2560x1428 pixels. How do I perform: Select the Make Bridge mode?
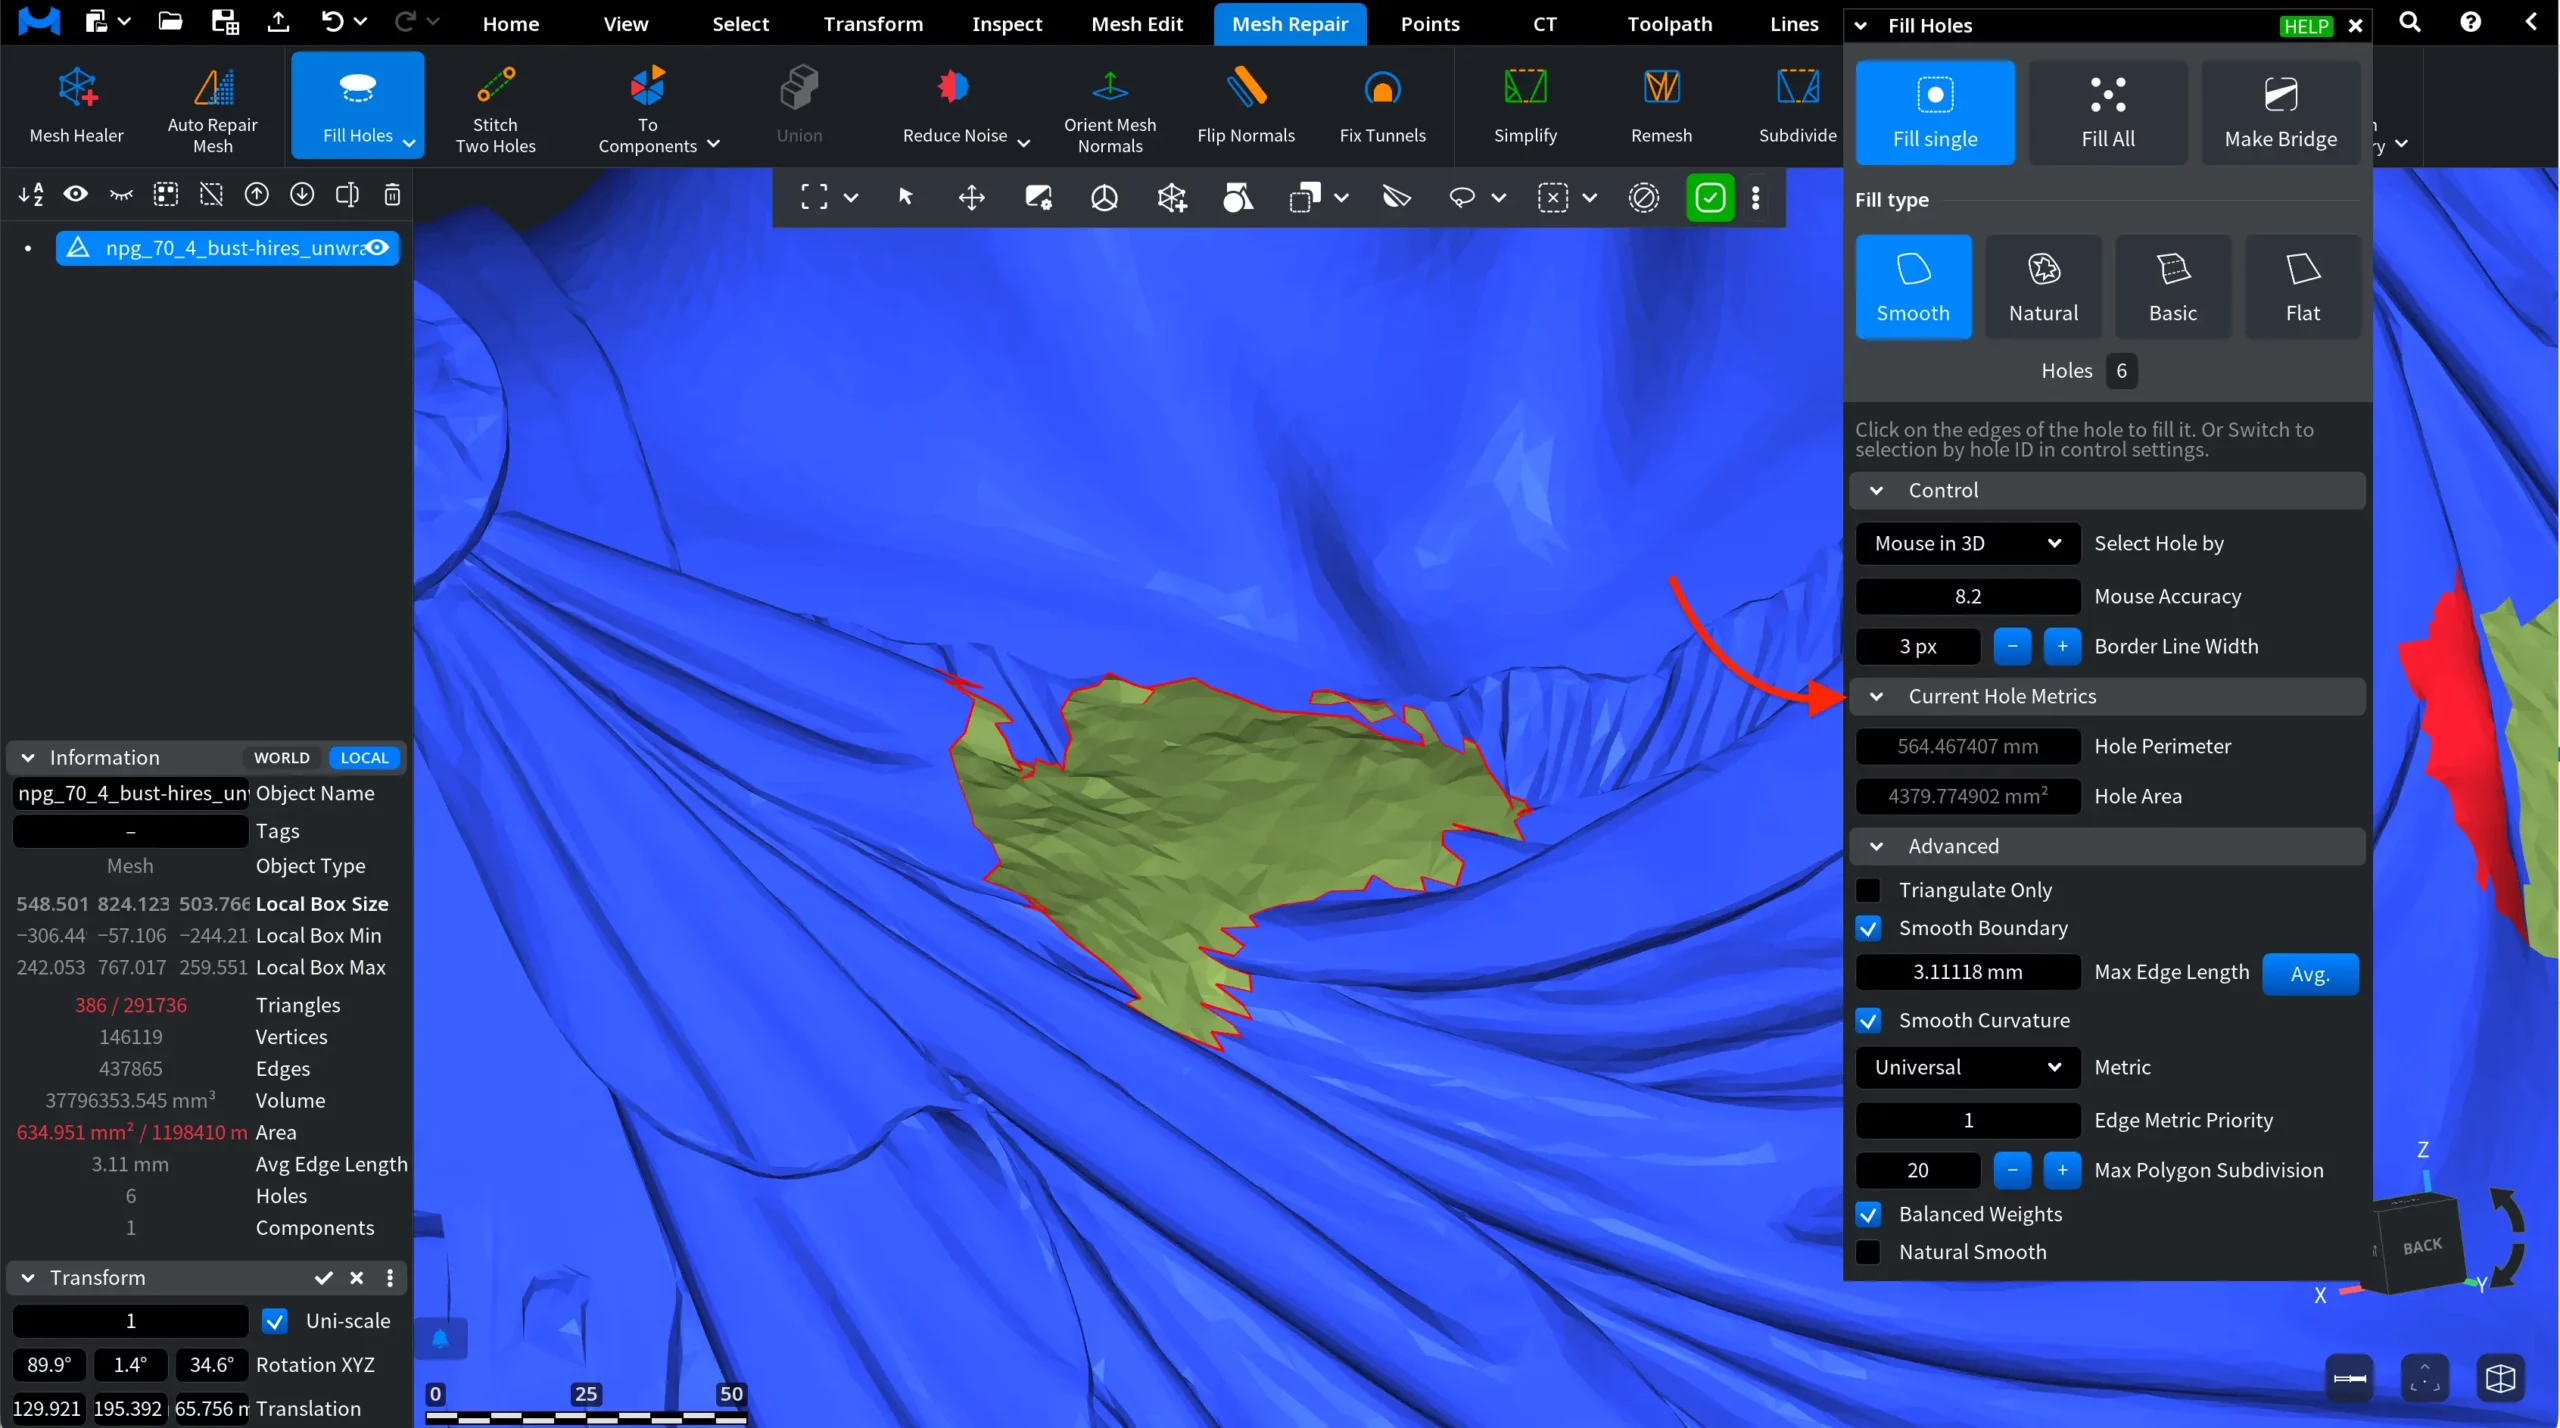pyautogui.click(x=2279, y=112)
